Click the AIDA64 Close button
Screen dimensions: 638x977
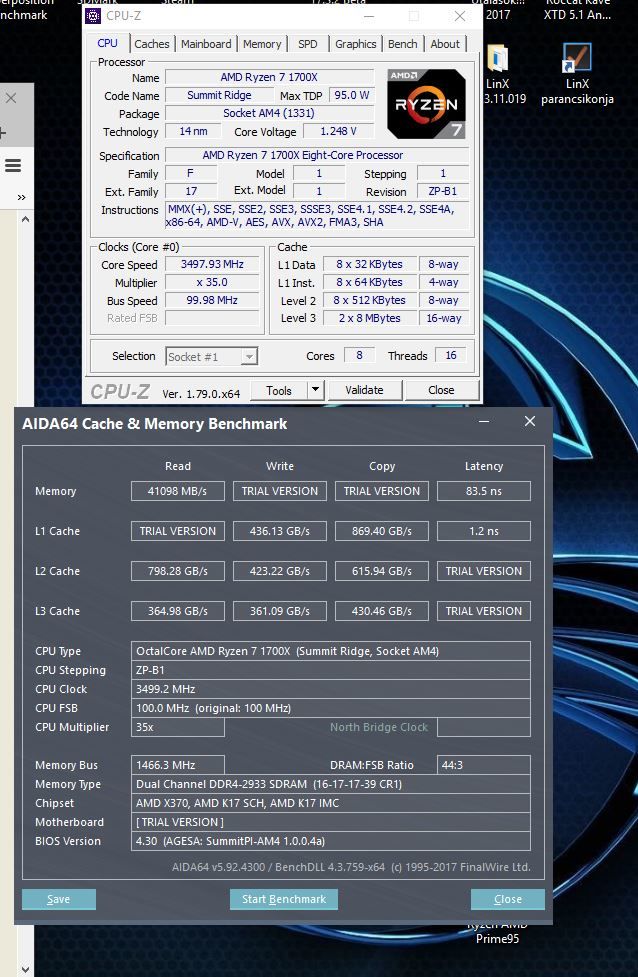[508, 899]
